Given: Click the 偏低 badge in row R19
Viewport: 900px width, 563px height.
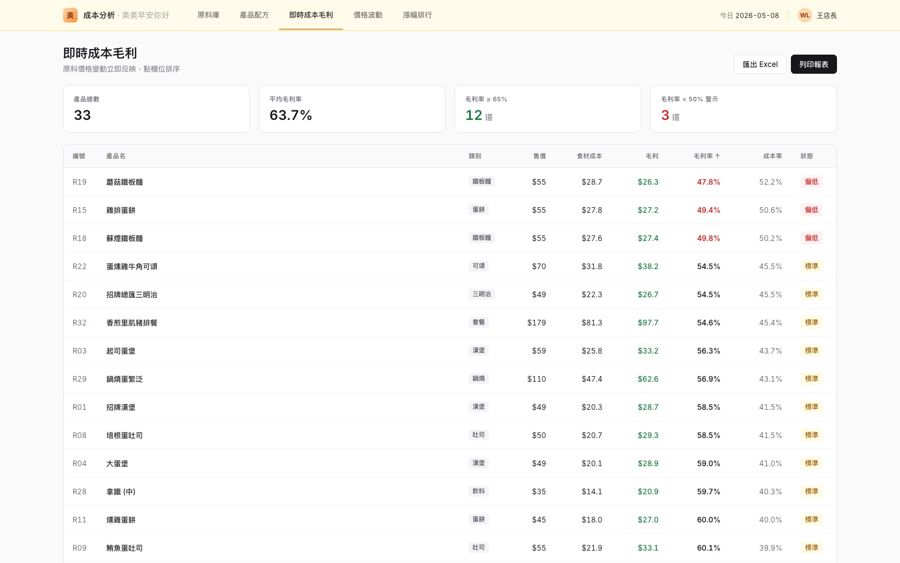Looking at the screenshot, I should 811,181.
